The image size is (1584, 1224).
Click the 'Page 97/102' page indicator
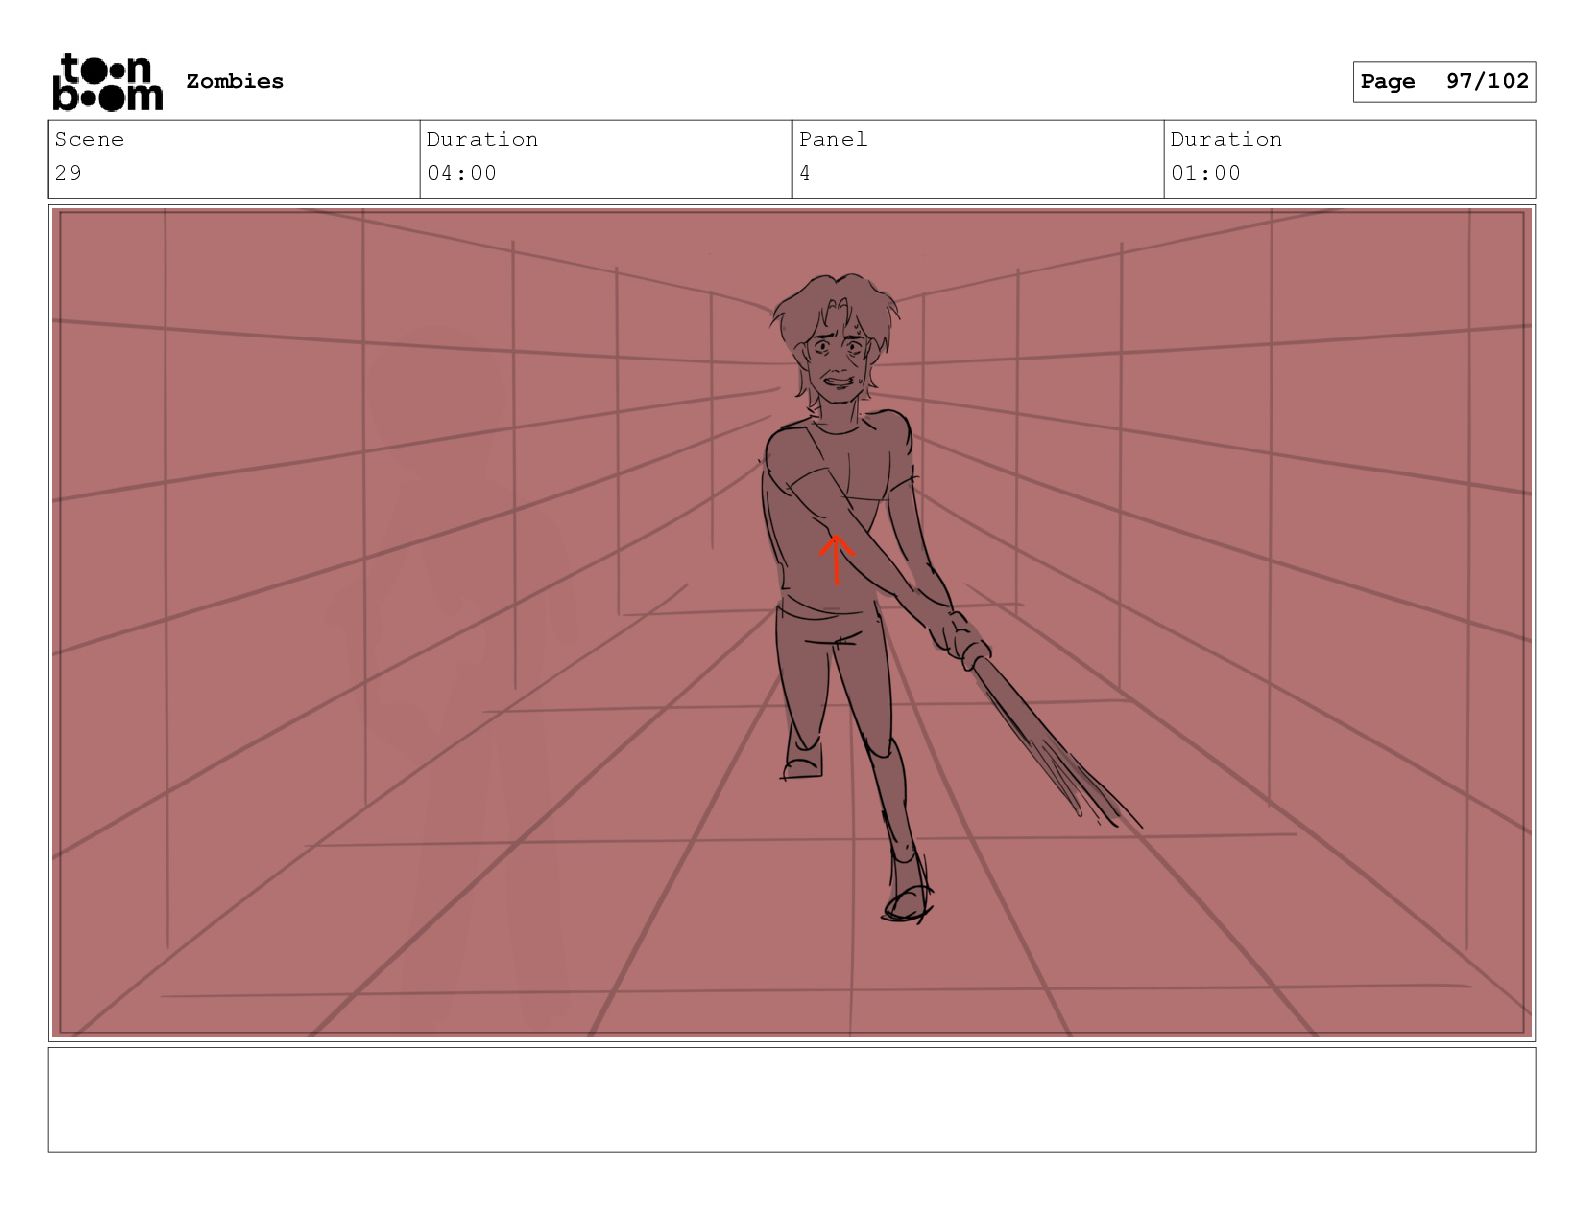click(x=1444, y=82)
